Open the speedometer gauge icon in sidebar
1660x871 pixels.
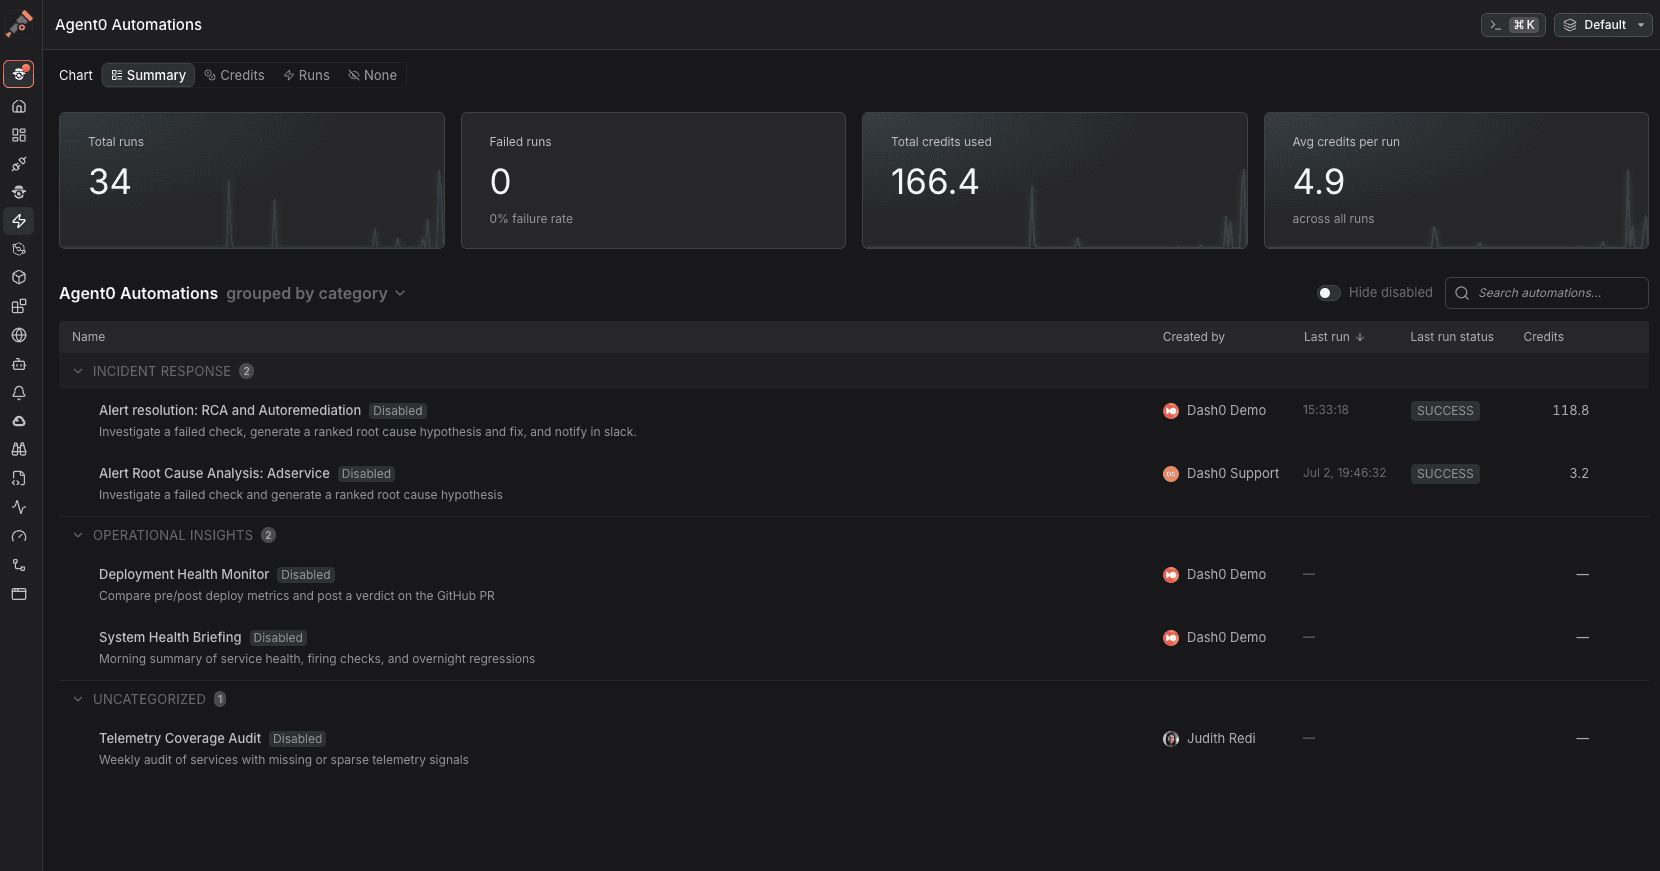pos(19,536)
